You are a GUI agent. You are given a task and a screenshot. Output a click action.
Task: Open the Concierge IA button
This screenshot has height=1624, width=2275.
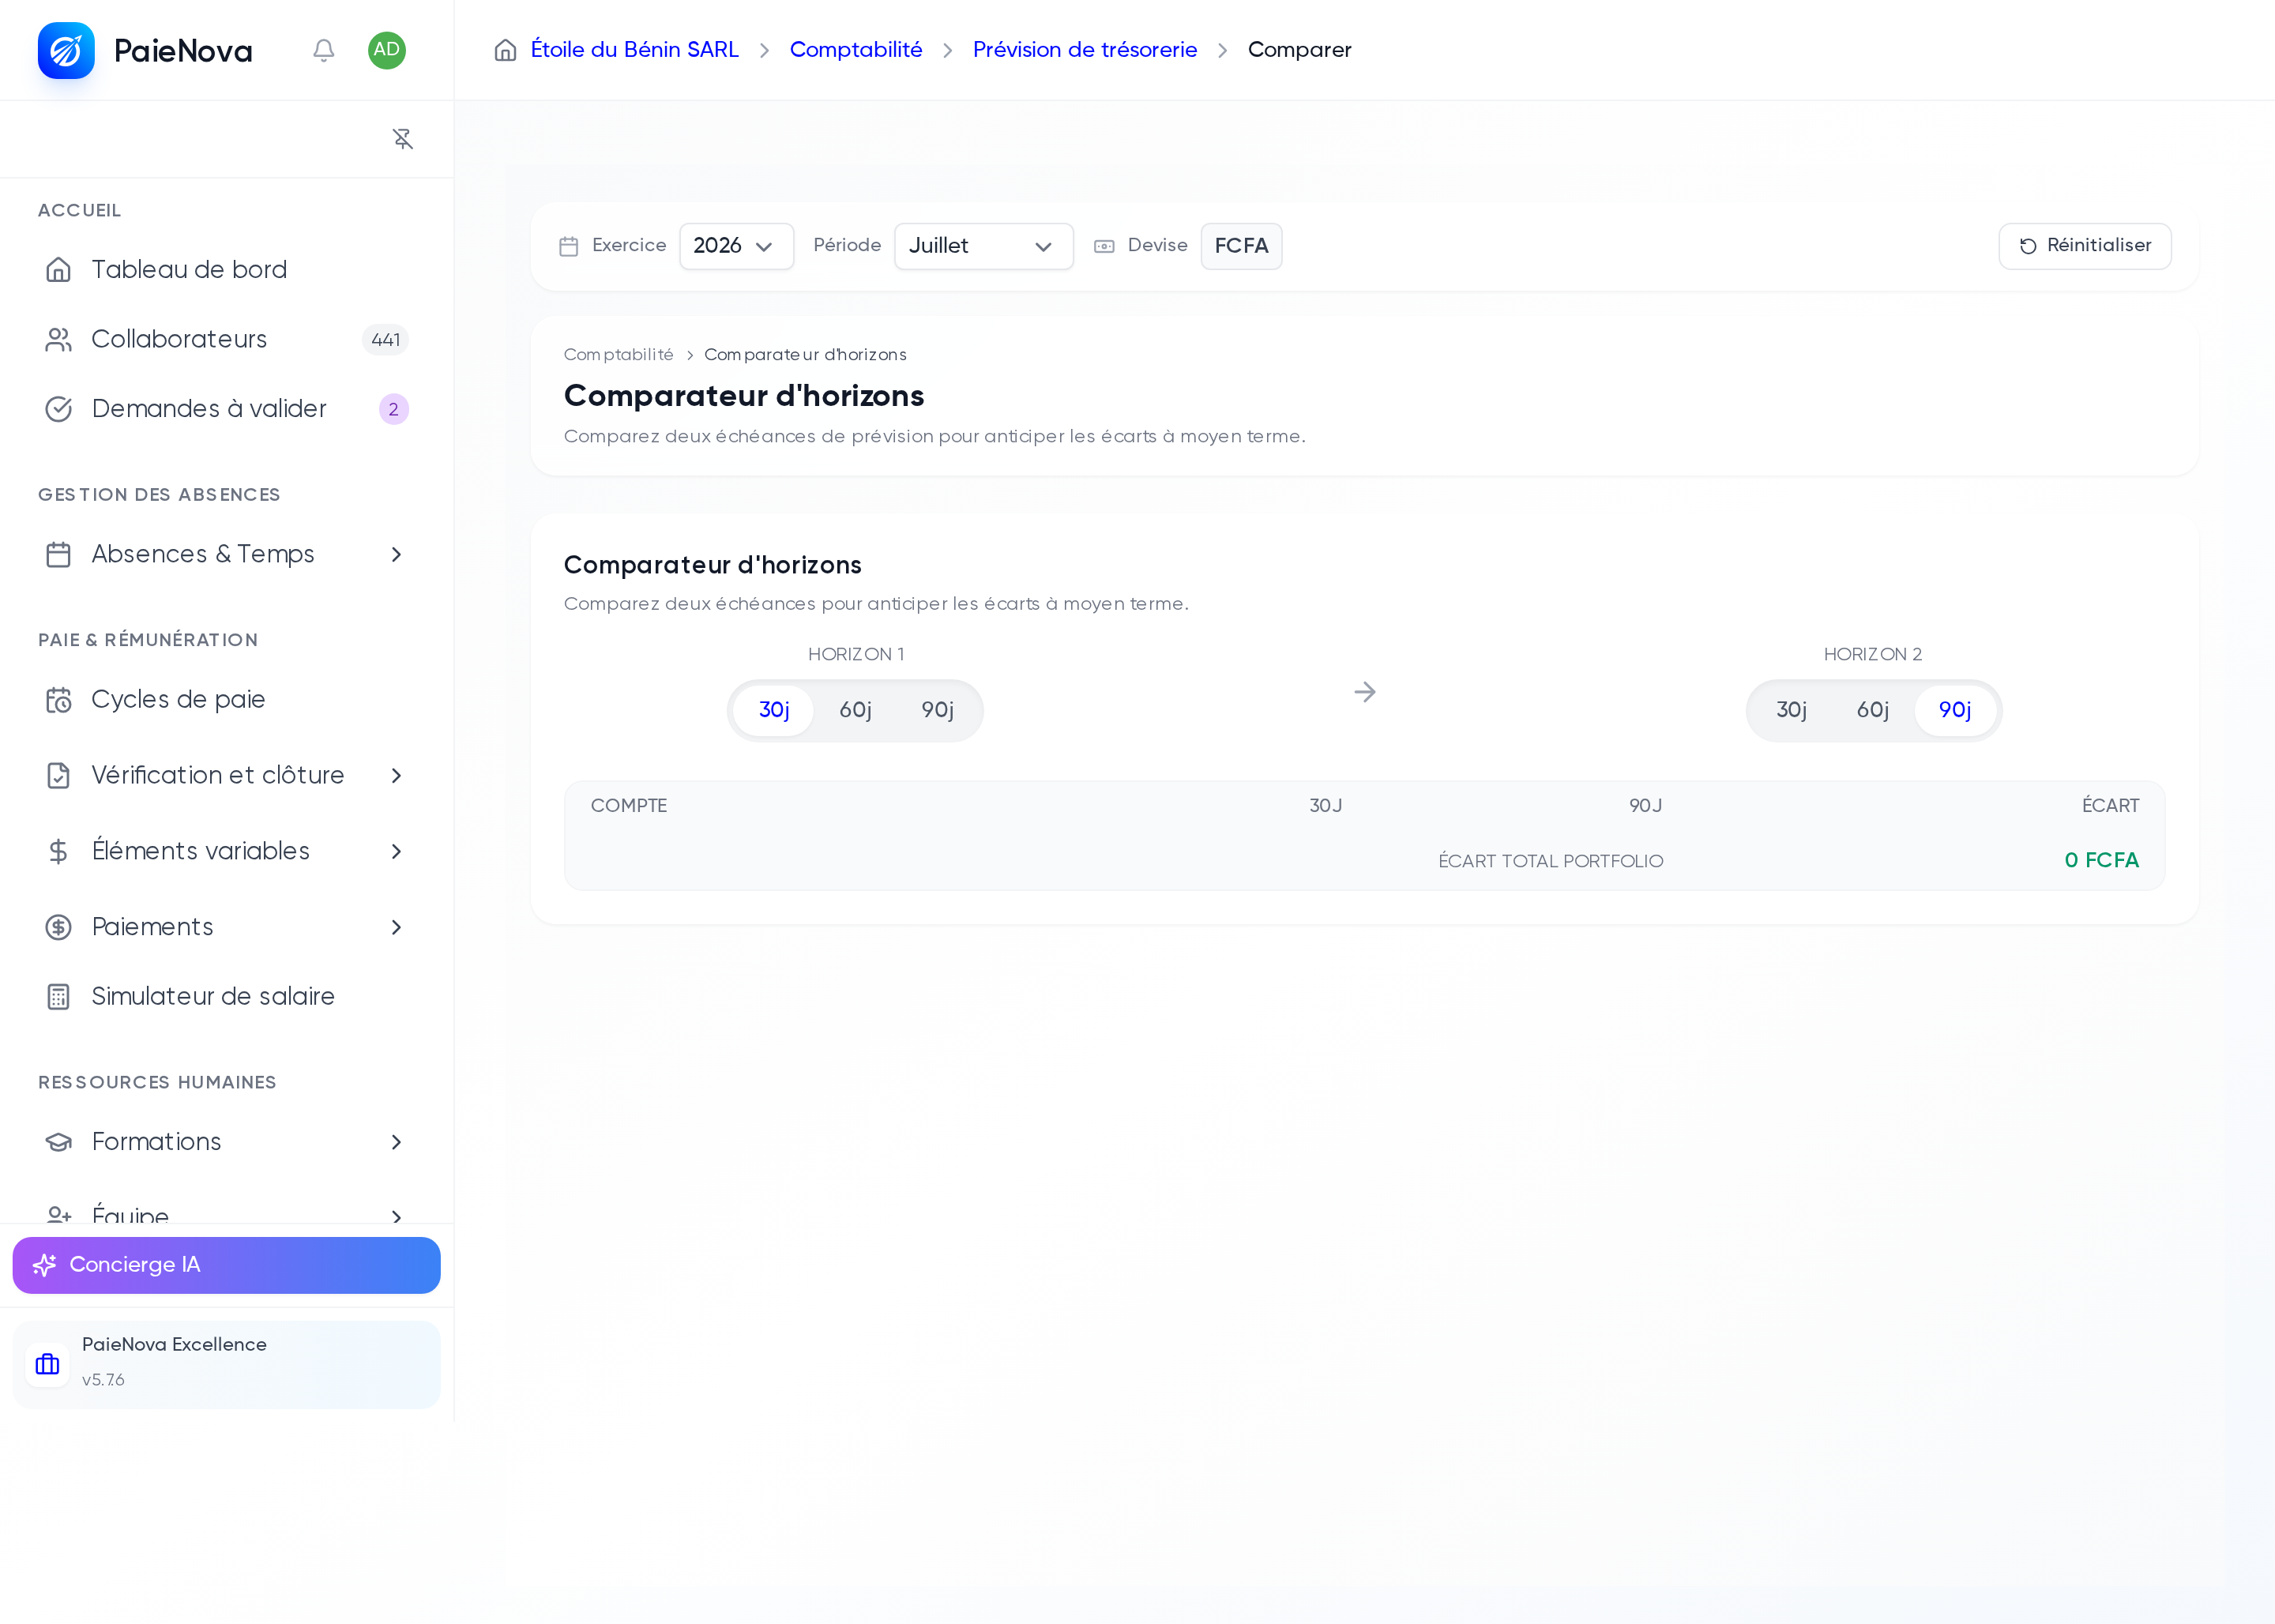(227, 1265)
